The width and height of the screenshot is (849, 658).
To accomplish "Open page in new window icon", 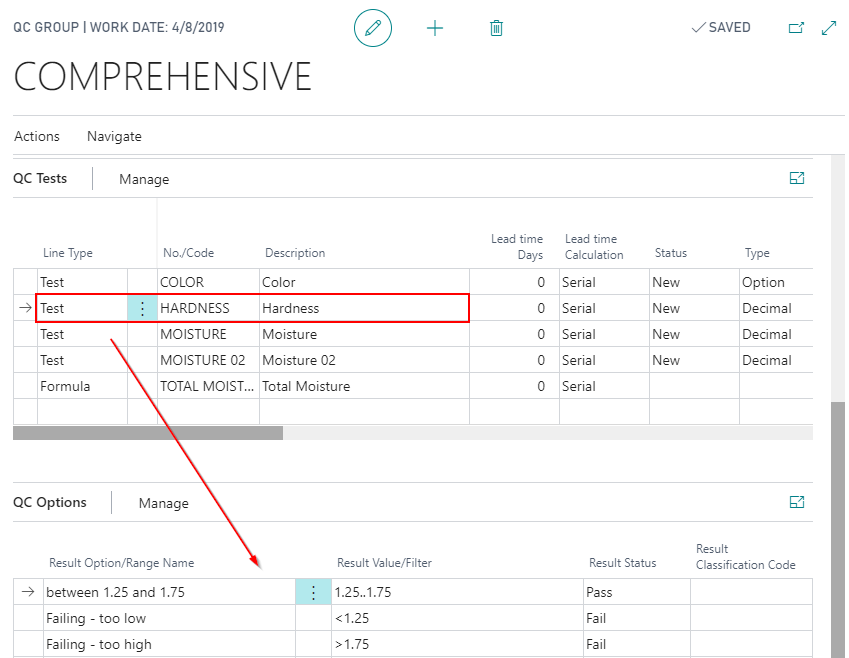I will pos(796,28).
